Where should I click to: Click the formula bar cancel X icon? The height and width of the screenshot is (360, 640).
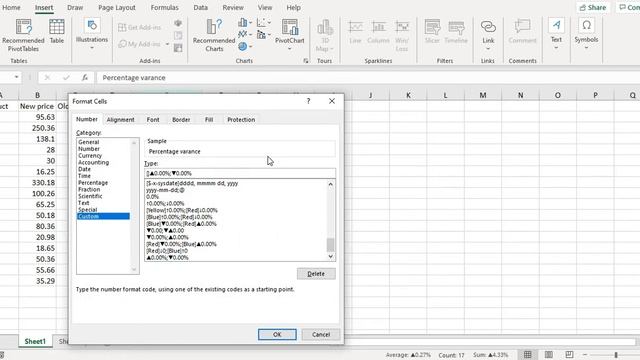pos(47,78)
